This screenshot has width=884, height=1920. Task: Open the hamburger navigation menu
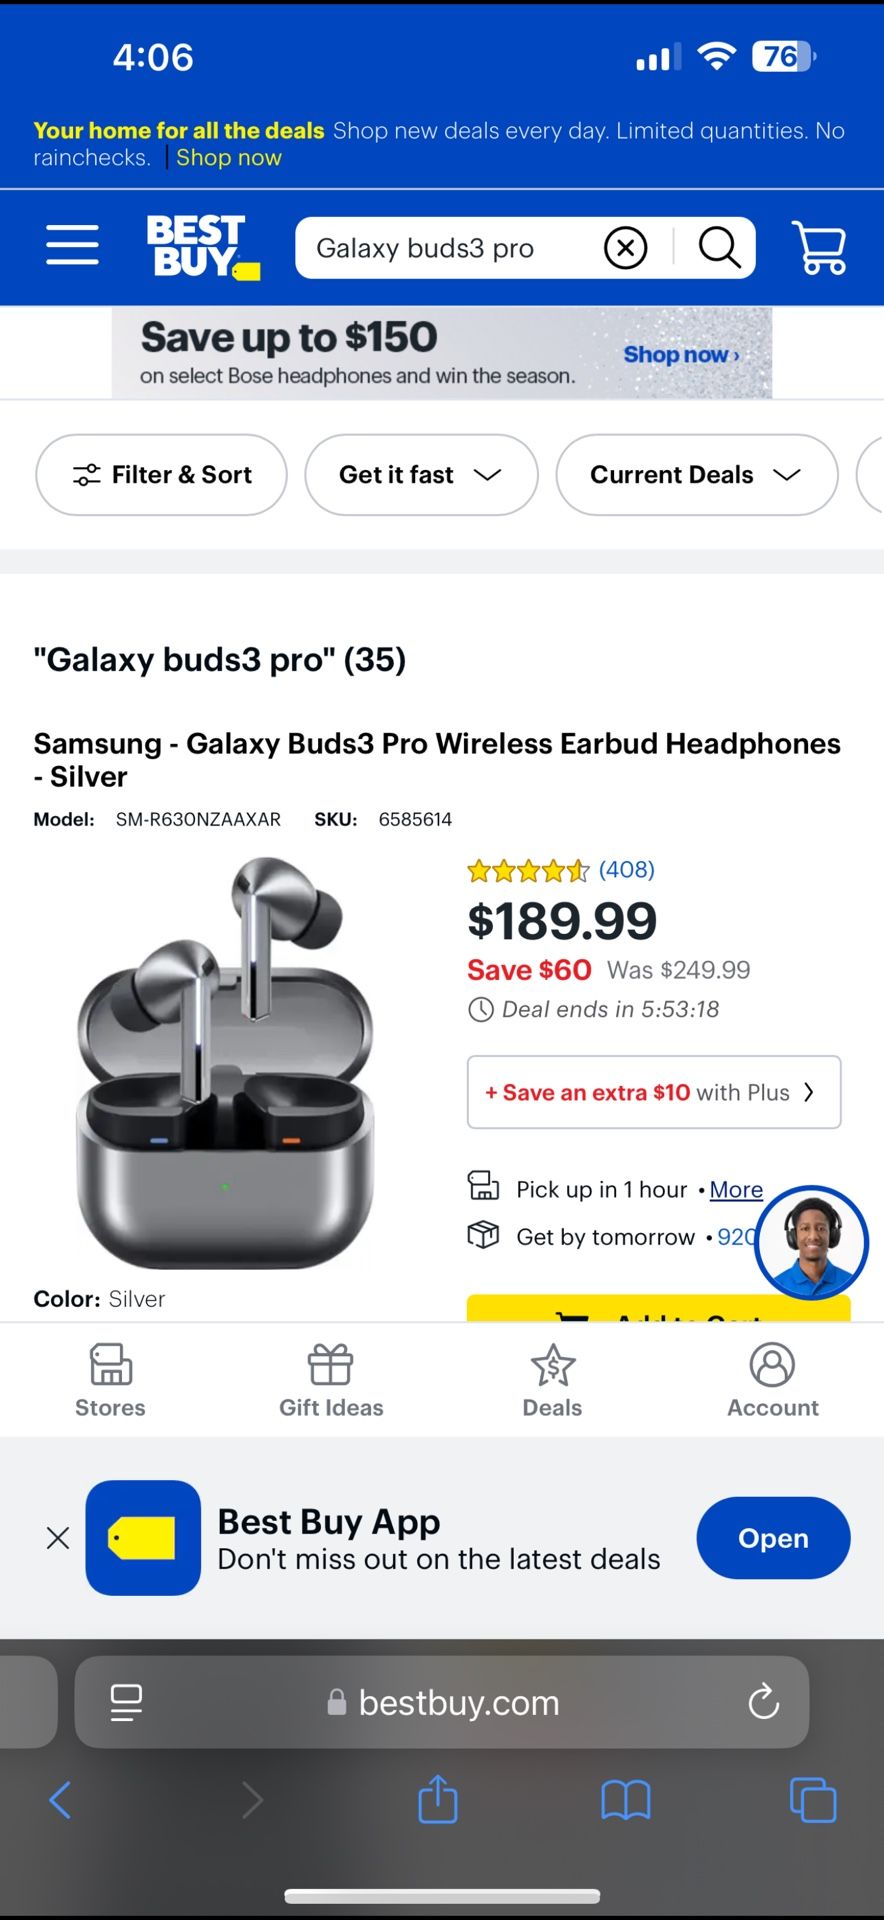pos(72,245)
